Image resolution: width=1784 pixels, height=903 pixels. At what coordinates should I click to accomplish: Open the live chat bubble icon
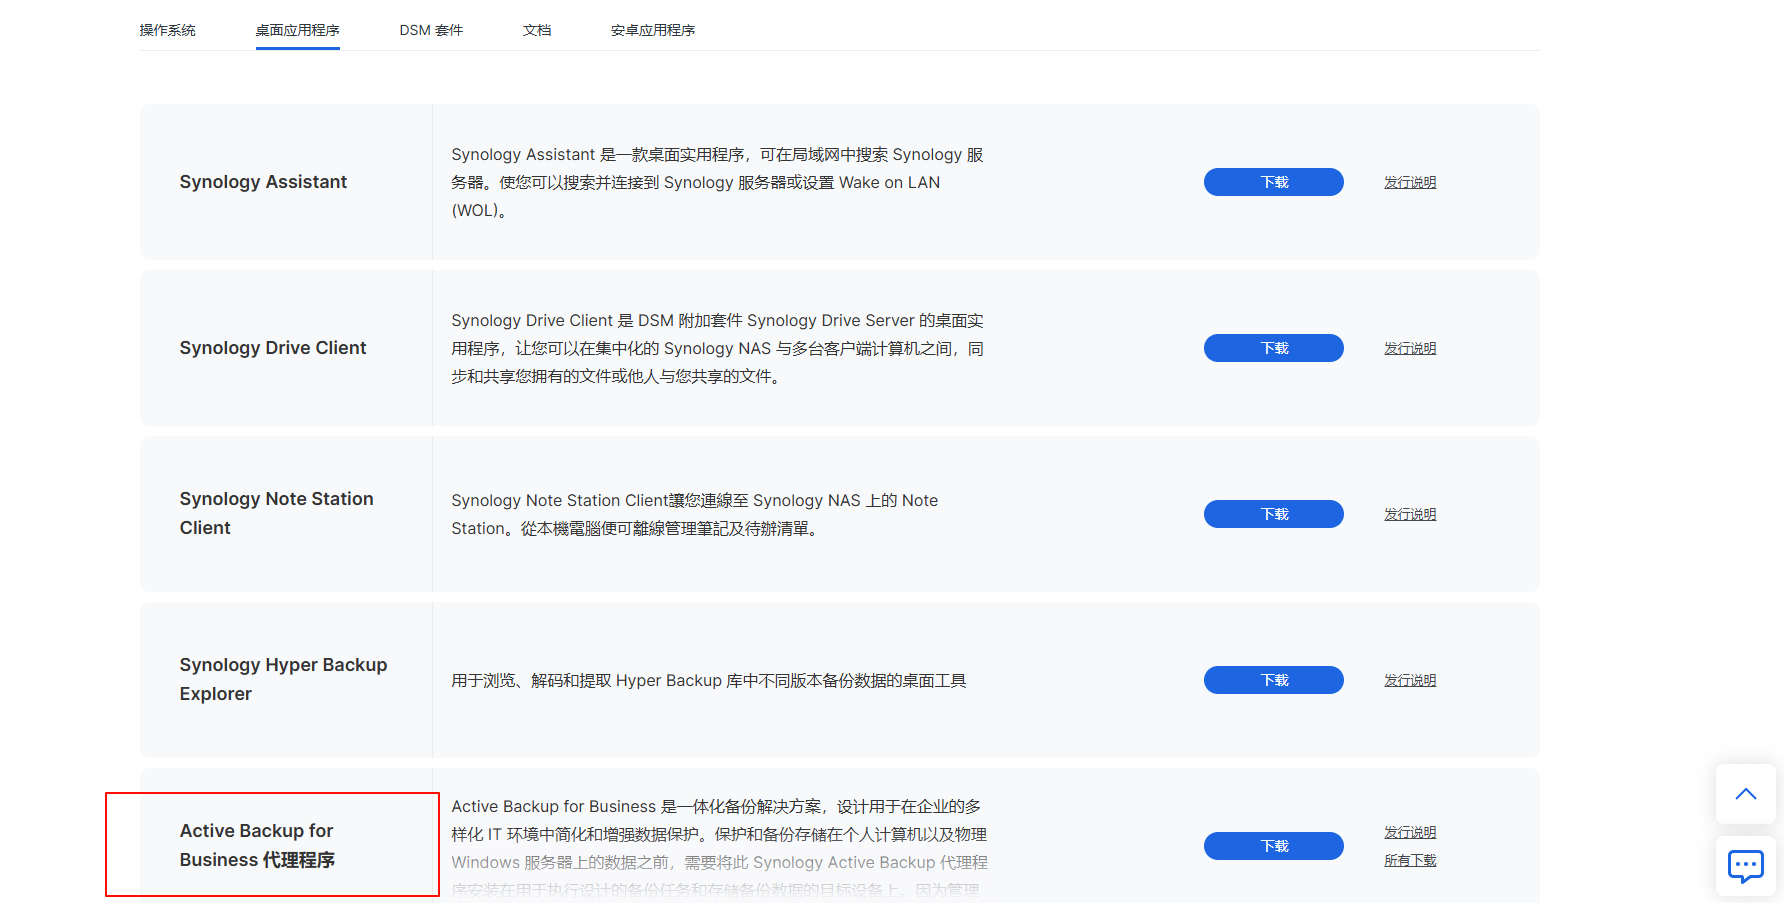point(1745,865)
